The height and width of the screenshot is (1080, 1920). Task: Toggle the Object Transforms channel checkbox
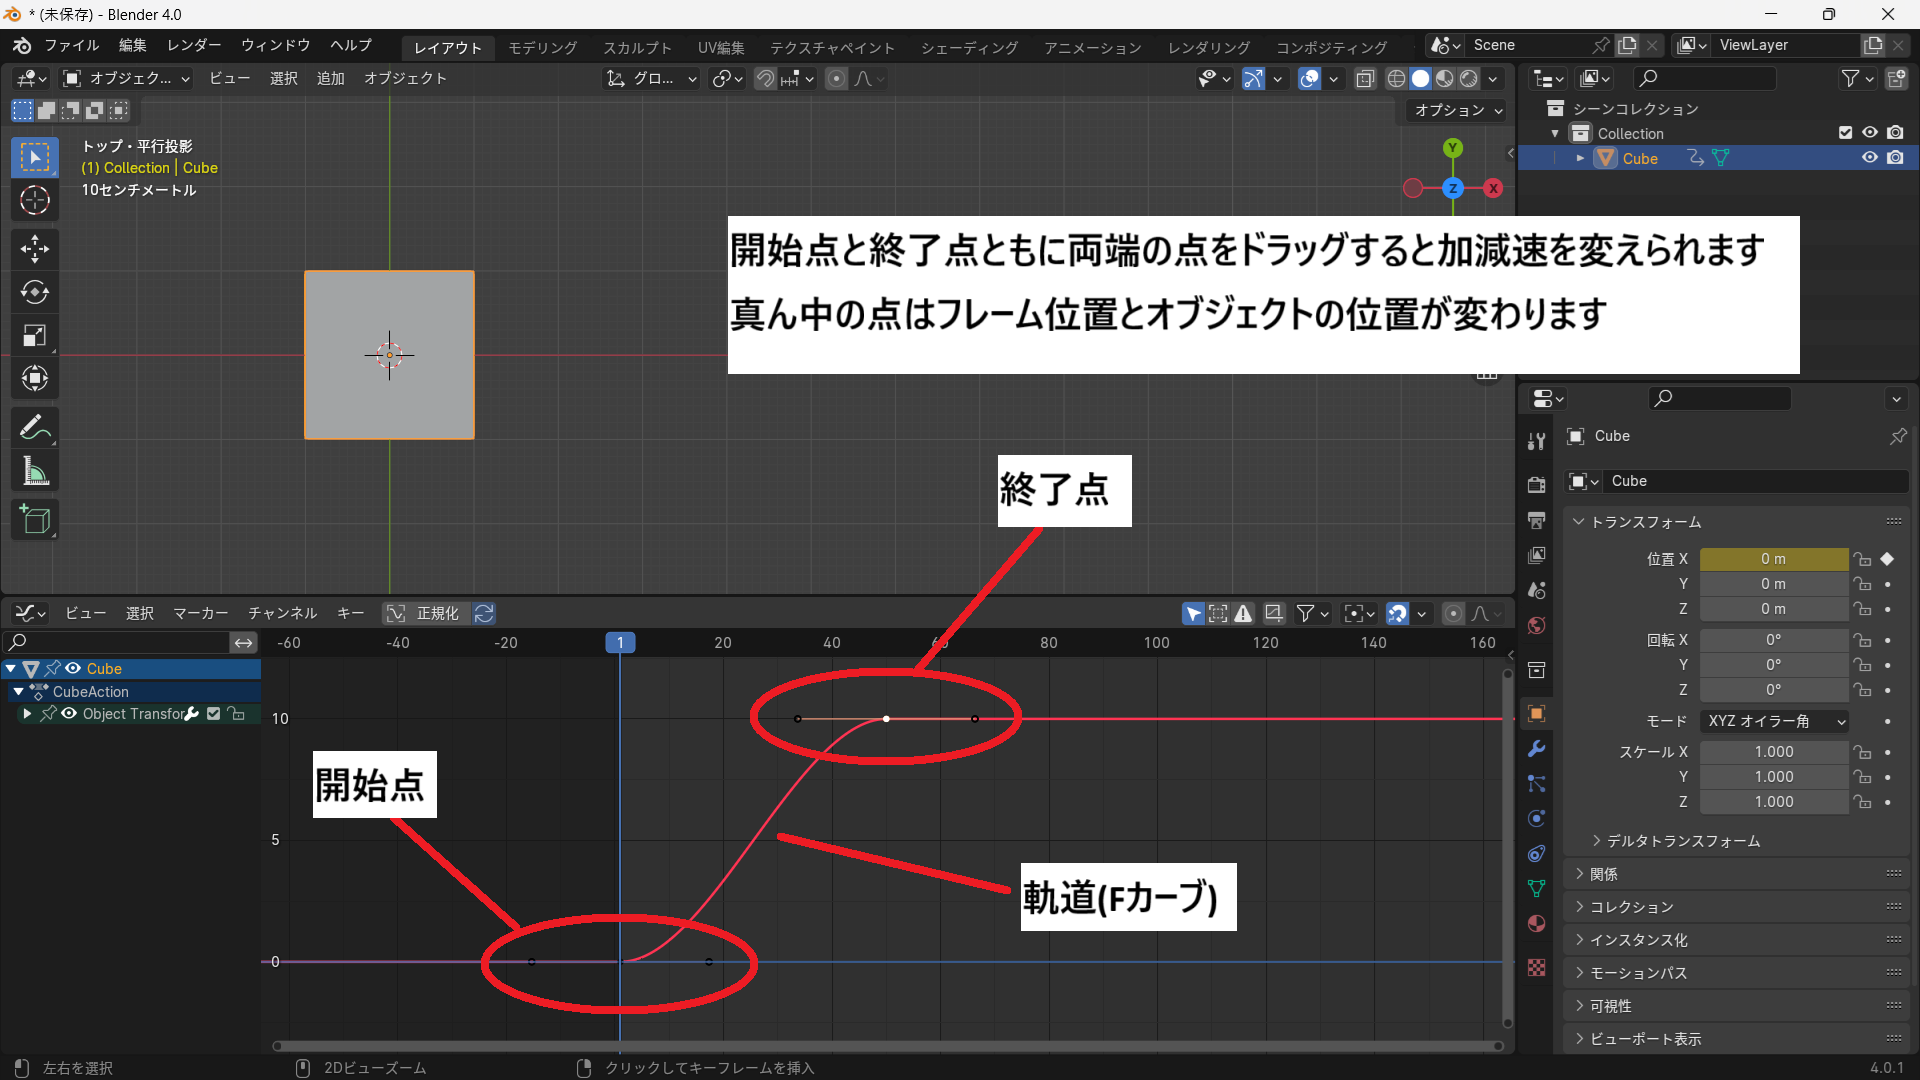tap(213, 714)
